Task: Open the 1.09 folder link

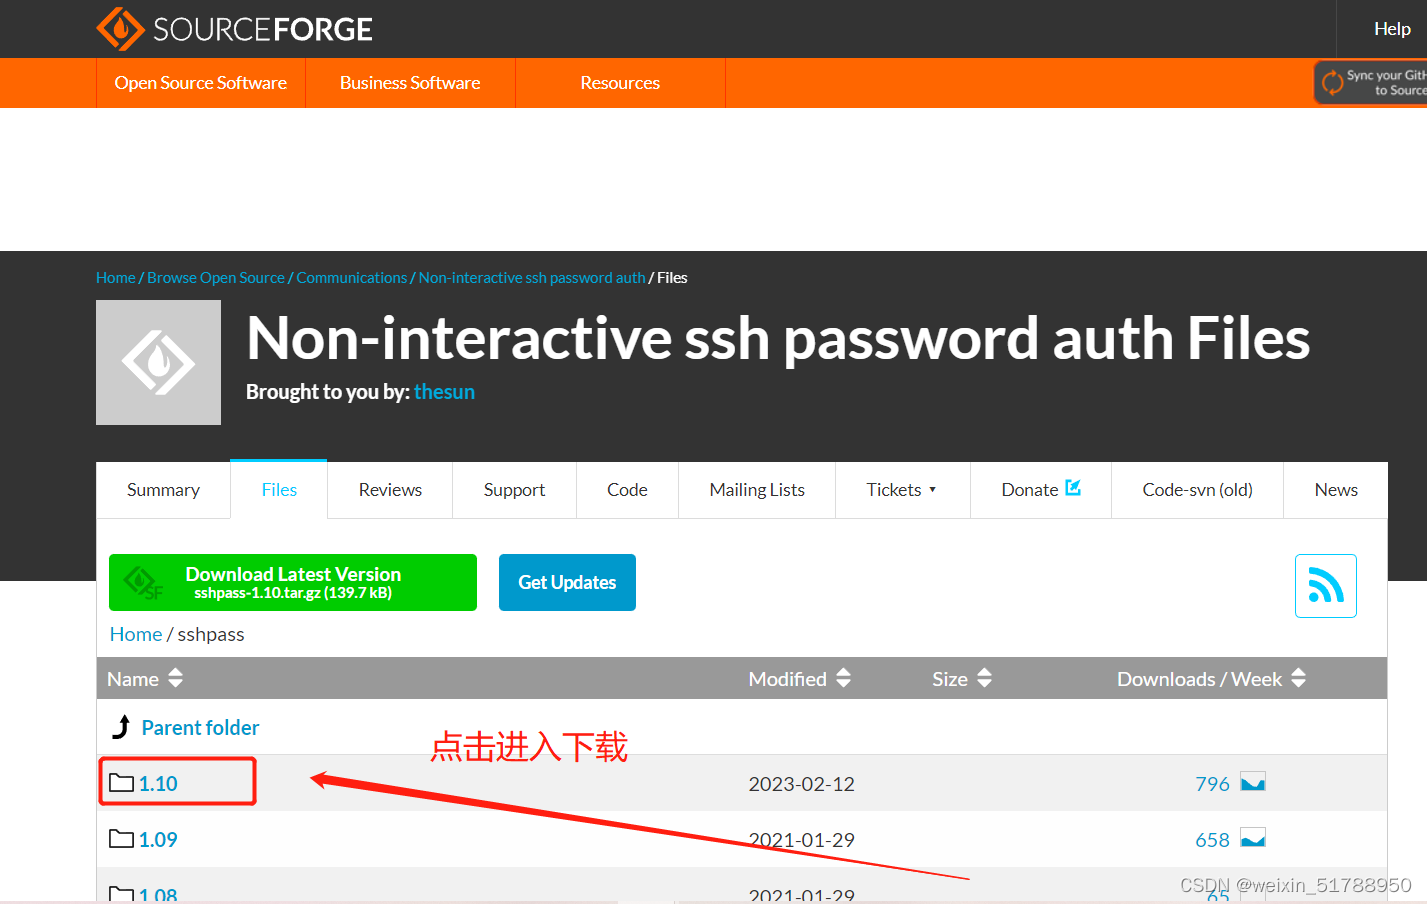Action: 158,839
